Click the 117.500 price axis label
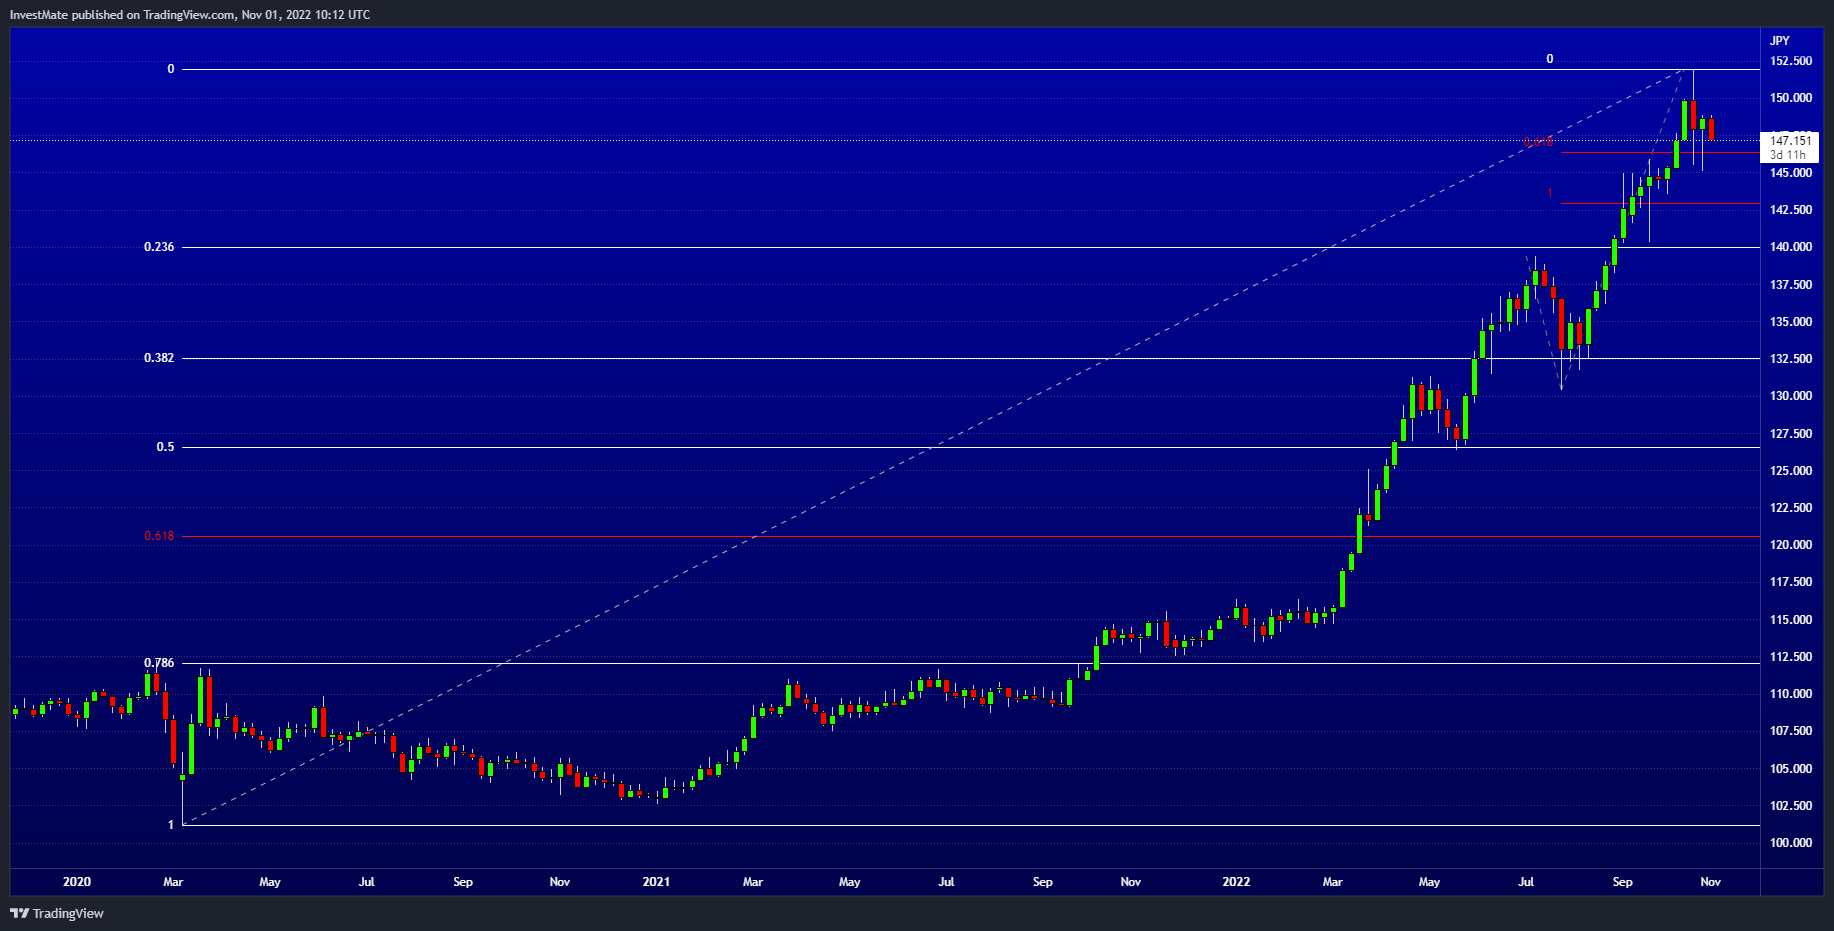The image size is (1834, 931). 1790,582
